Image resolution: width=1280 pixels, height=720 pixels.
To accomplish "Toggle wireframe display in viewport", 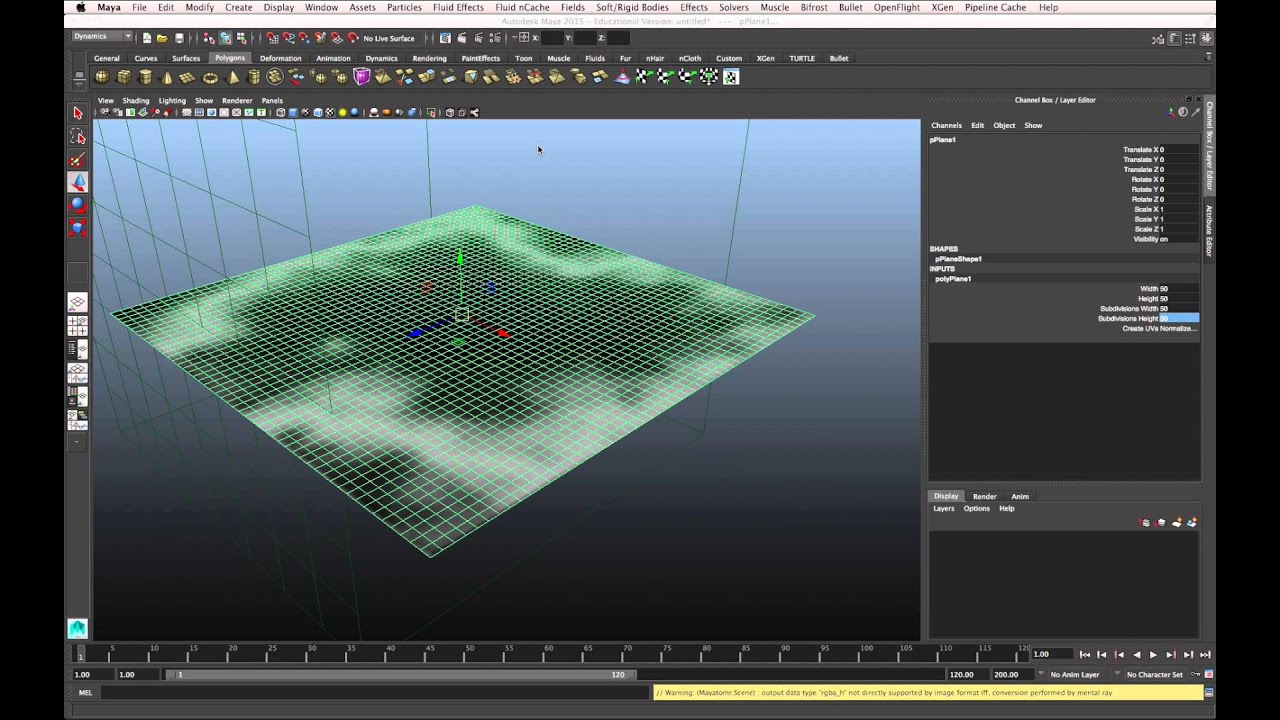I will click(x=280, y=112).
